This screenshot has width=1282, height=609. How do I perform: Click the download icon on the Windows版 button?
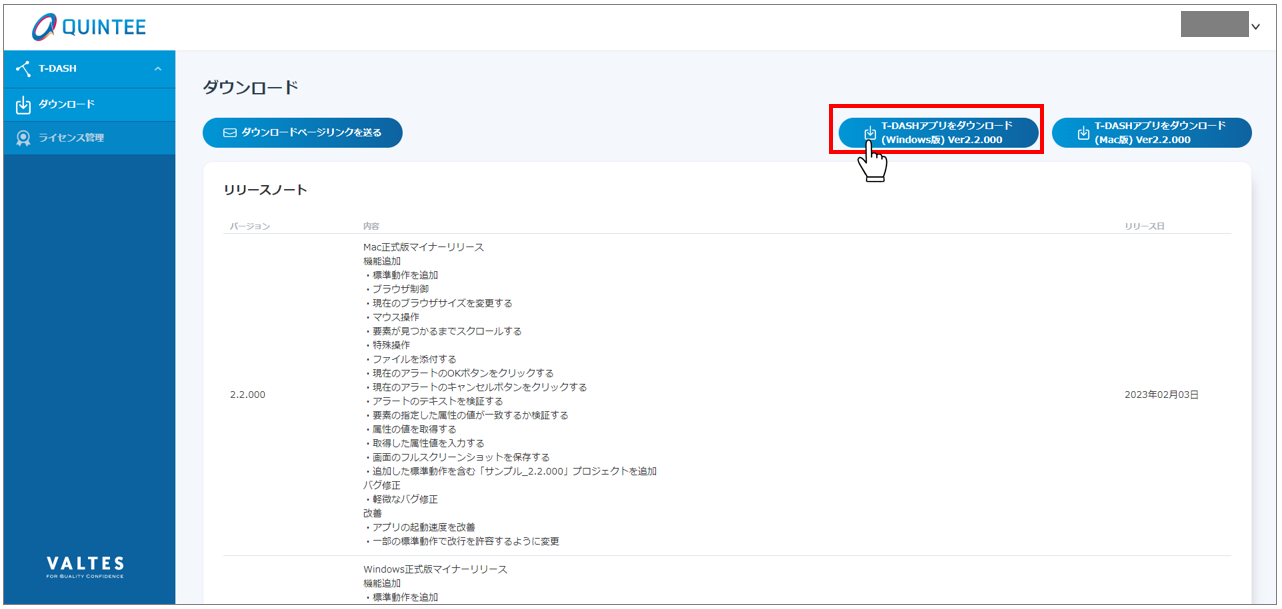pyautogui.click(x=870, y=133)
